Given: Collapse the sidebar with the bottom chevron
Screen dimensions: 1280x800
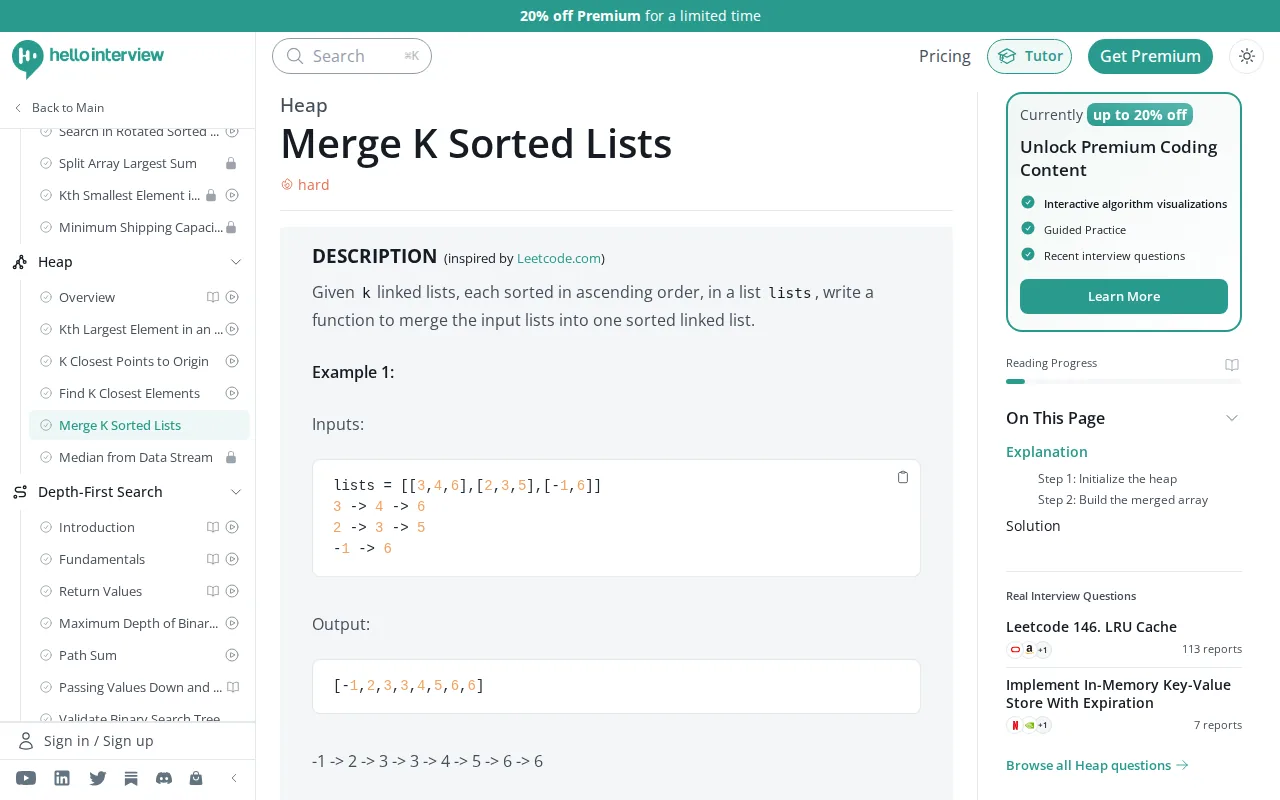Looking at the screenshot, I should click(234, 778).
